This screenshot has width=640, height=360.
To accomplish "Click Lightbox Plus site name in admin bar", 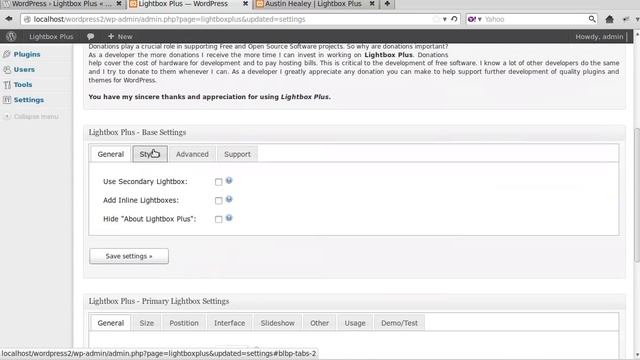I will [51, 36].
